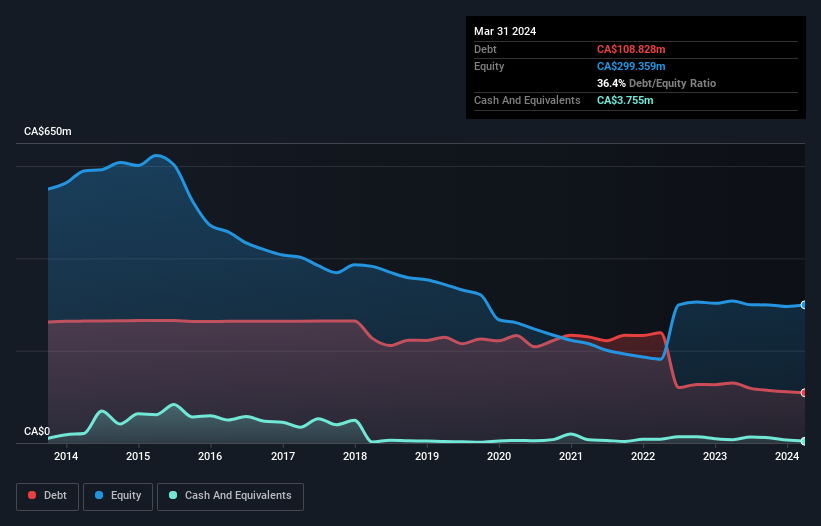Toggle the Equity series legend button
Screen dimensions: 821x526
click(x=118, y=496)
